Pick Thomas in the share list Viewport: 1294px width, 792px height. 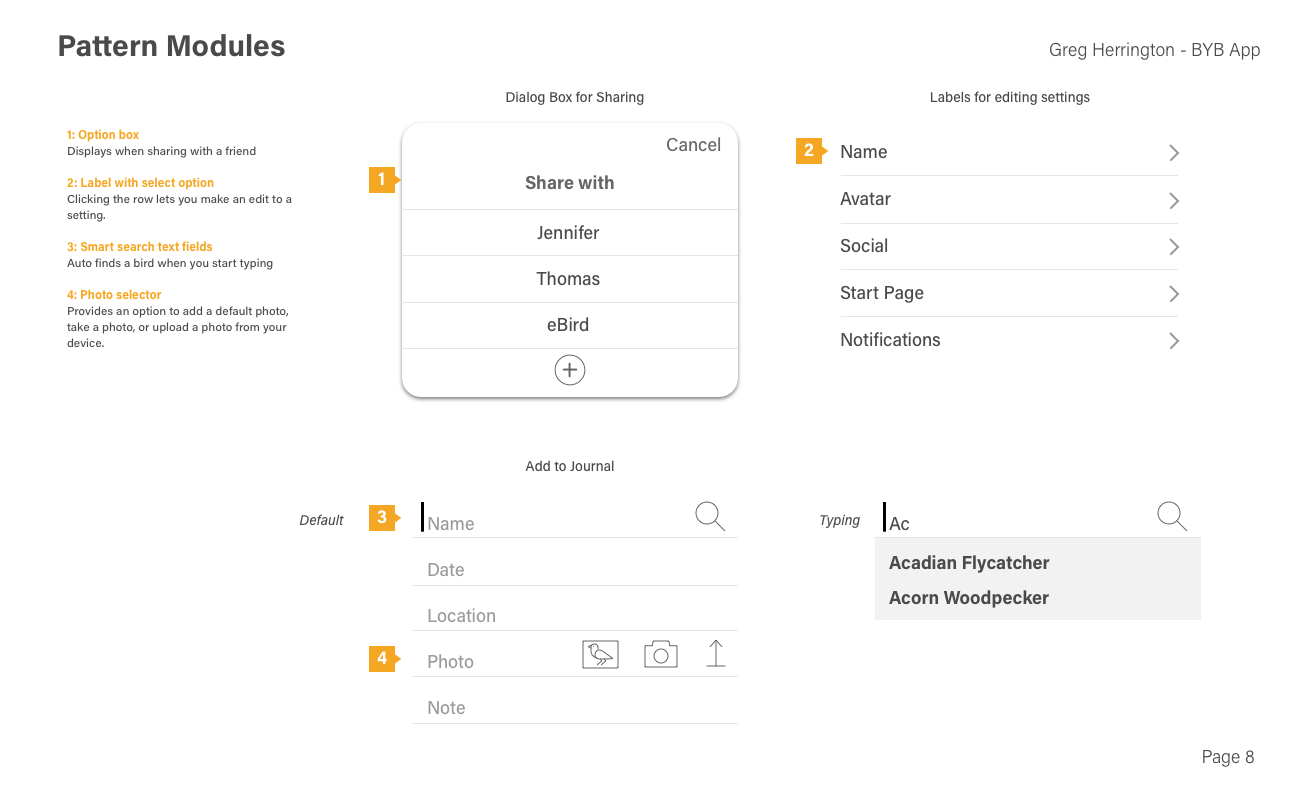568,279
